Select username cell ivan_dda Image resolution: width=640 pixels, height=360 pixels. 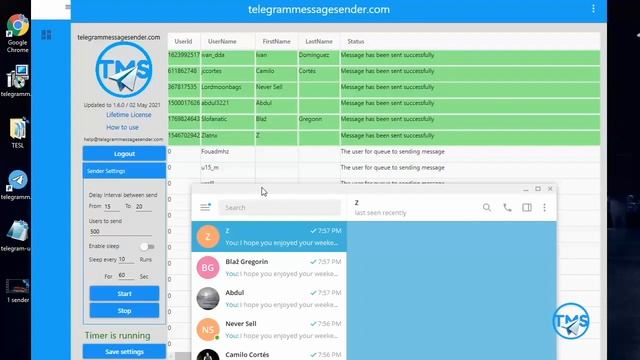pyautogui.click(x=227, y=58)
